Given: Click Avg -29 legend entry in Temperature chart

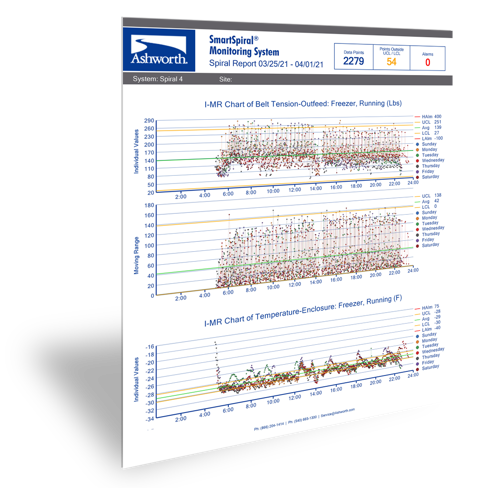Looking at the screenshot, I should click(x=428, y=319).
